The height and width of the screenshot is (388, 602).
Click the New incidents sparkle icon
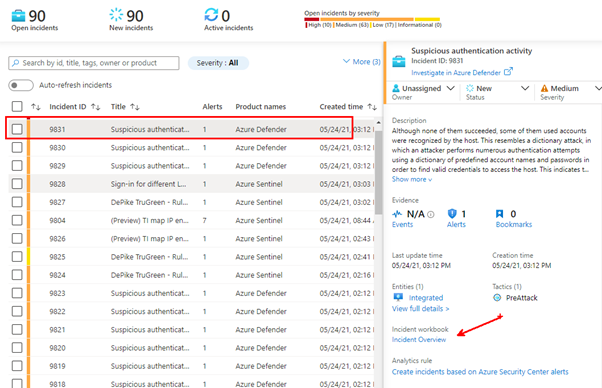pos(116,15)
